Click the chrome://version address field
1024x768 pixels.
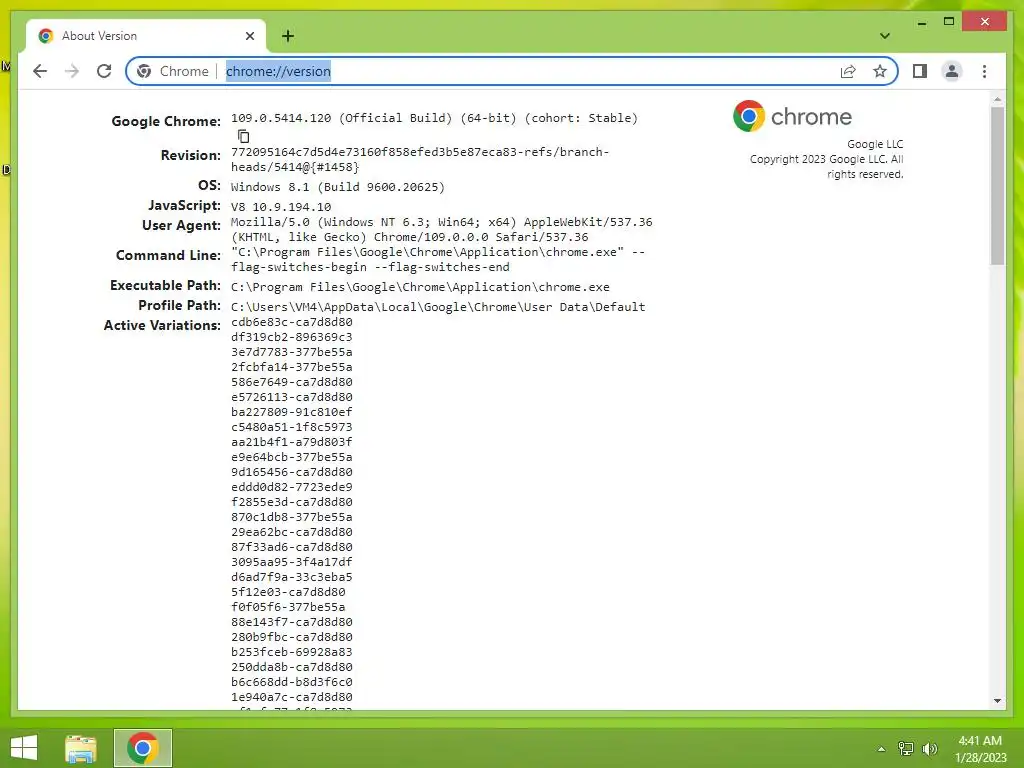[x=513, y=71]
